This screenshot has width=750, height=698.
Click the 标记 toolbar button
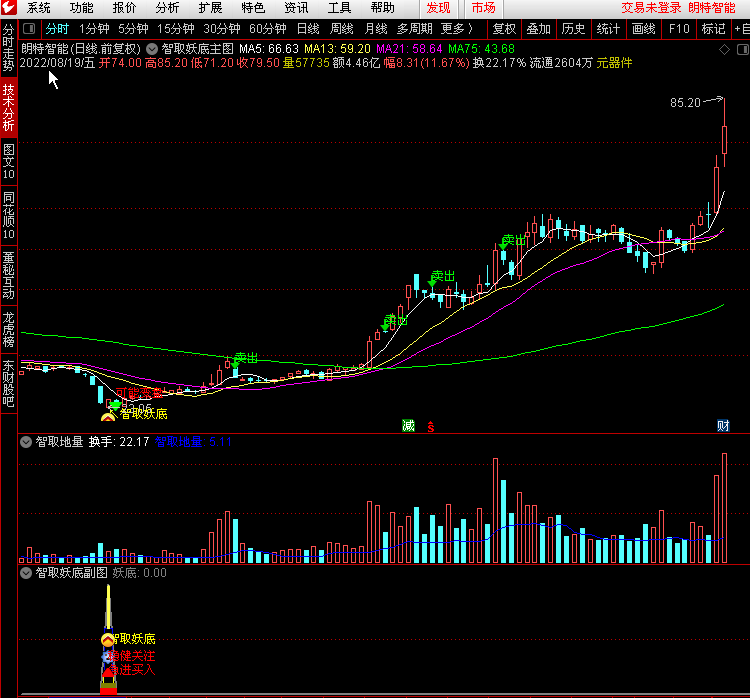(714, 29)
